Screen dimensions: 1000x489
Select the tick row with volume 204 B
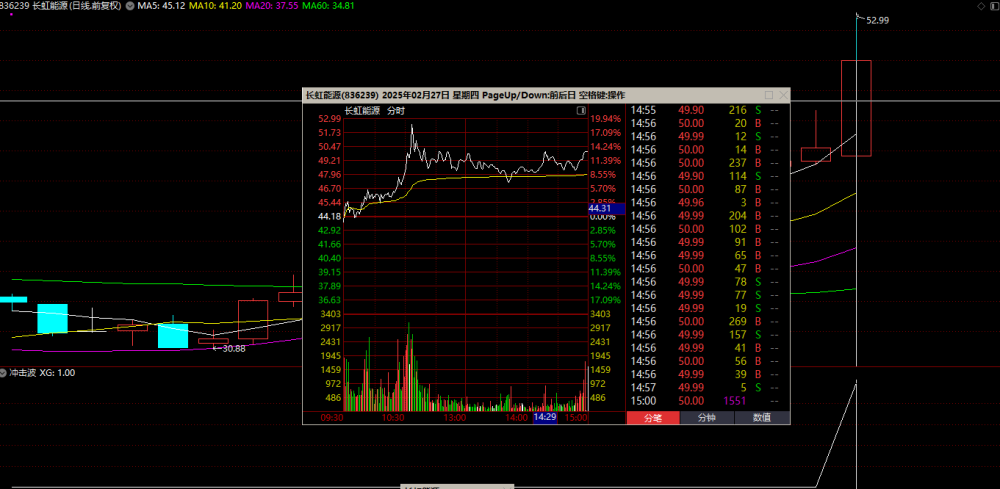(705, 216)
